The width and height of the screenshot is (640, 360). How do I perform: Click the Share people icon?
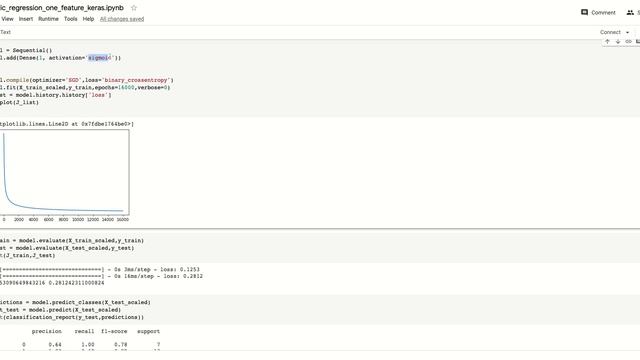click(630, 13)
